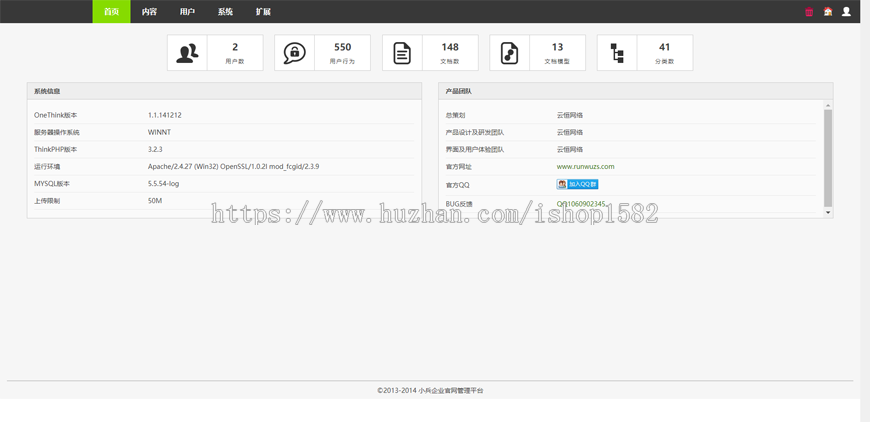Click the BUG反馈 label
The height and width of the screenshot is (422, 870).
point(459,204)
